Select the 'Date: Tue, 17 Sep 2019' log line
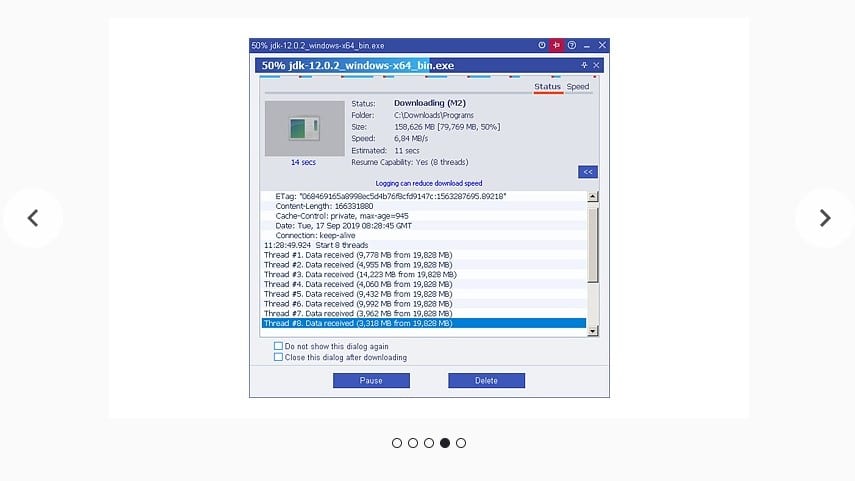This screenshot has height=481, width=855. coord(424,226)
